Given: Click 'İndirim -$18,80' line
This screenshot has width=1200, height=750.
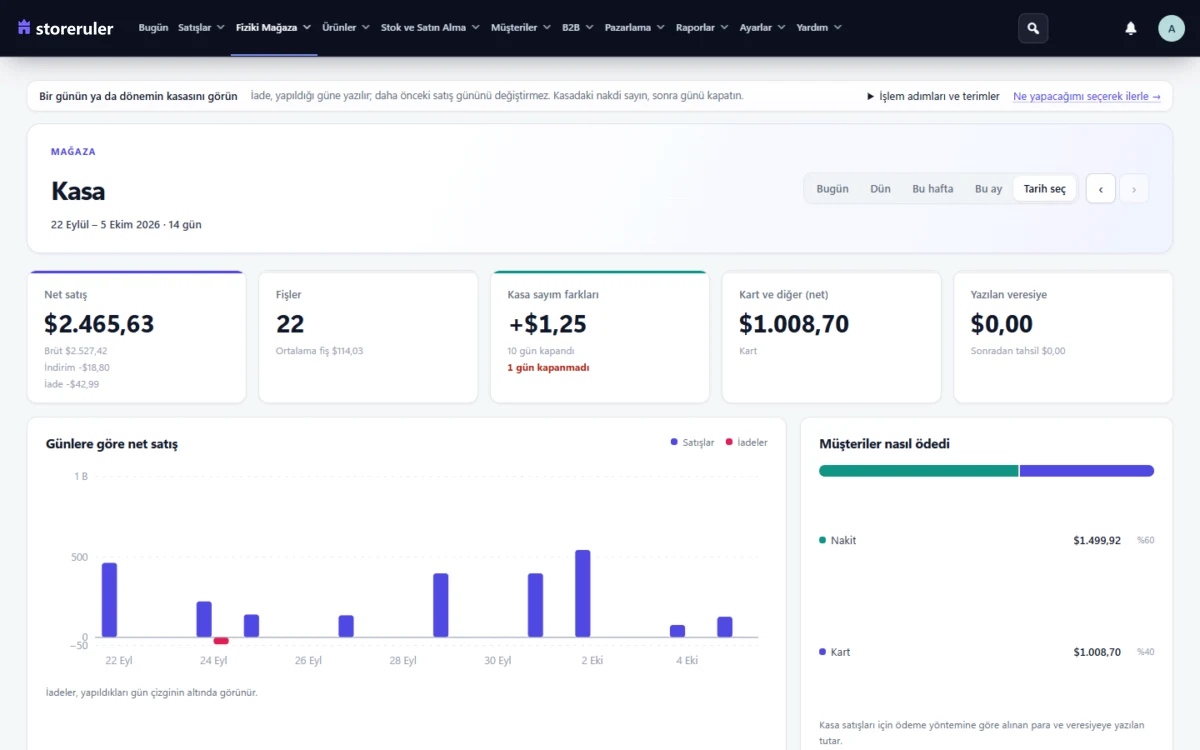Looking at the screenshot, I should [77, 368].
